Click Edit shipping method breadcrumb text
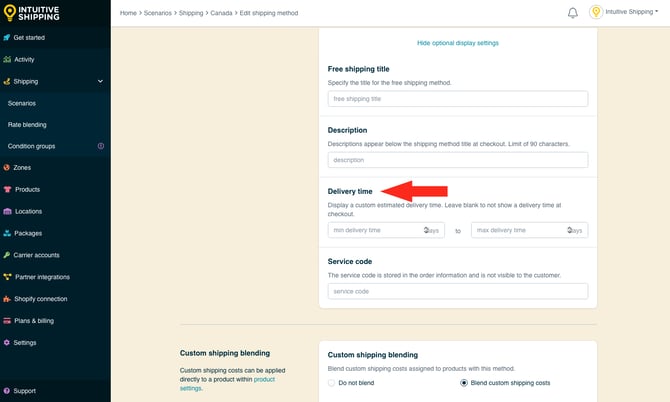Image resolution: width=670 pixels, height=402 pixels. [x=269, y=13]
